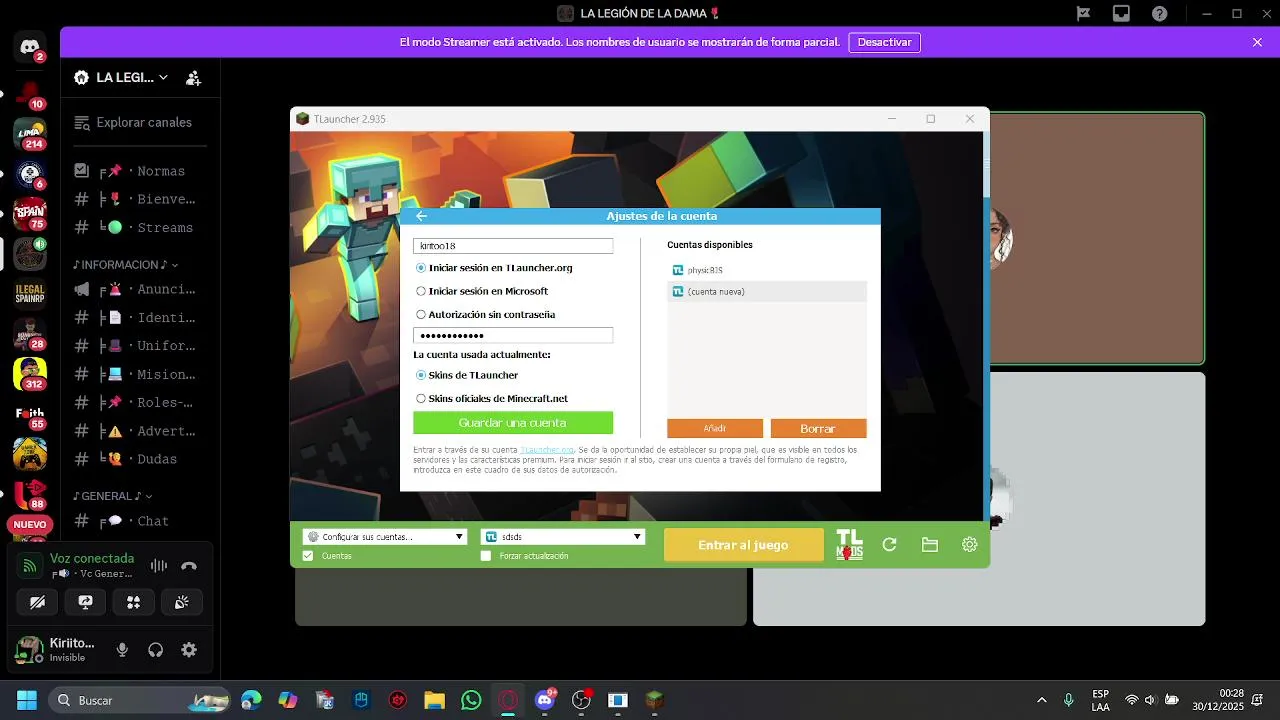Open Discord direct messages home icon
Viewport: 1280px width, 720px height.
point(30,47)
